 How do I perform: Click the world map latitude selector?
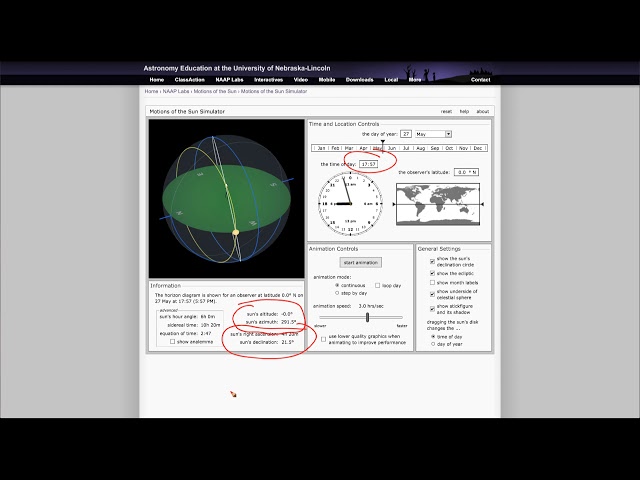(x=438, y=204)
